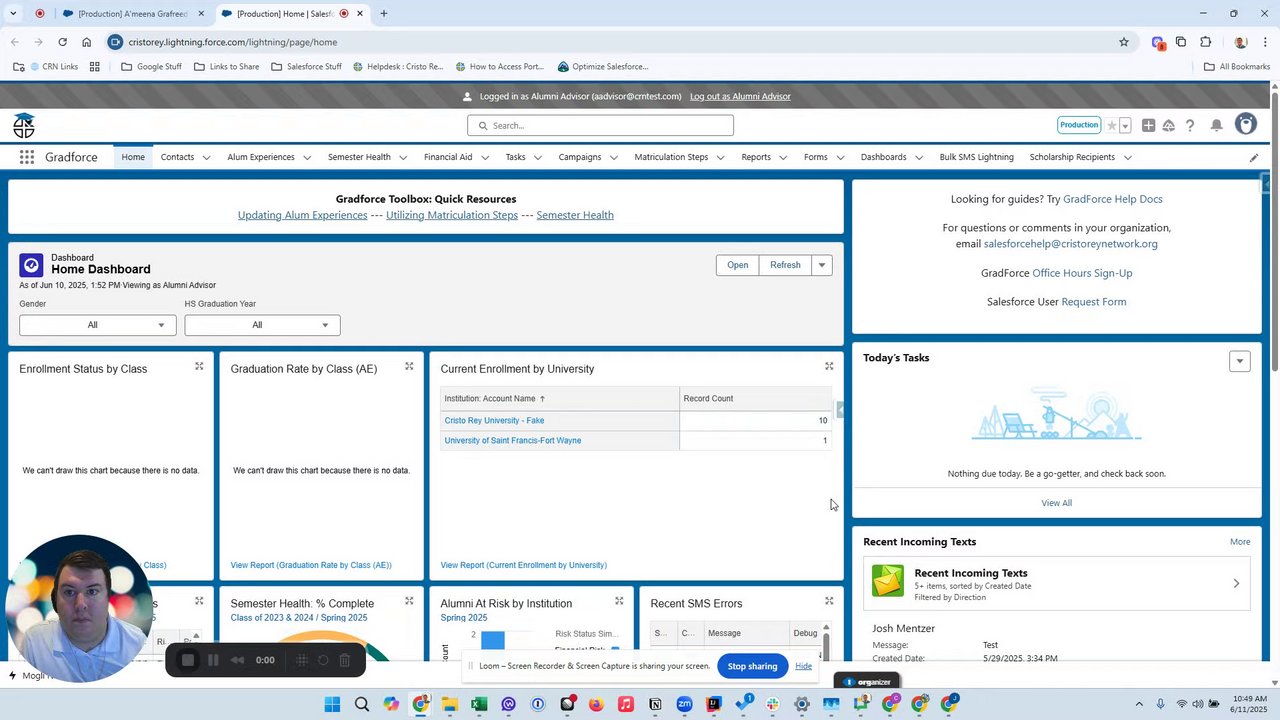Reload the page in Chrome
Image resolution: width=1280 pixels, height=720 pixels.
point(62,42)
